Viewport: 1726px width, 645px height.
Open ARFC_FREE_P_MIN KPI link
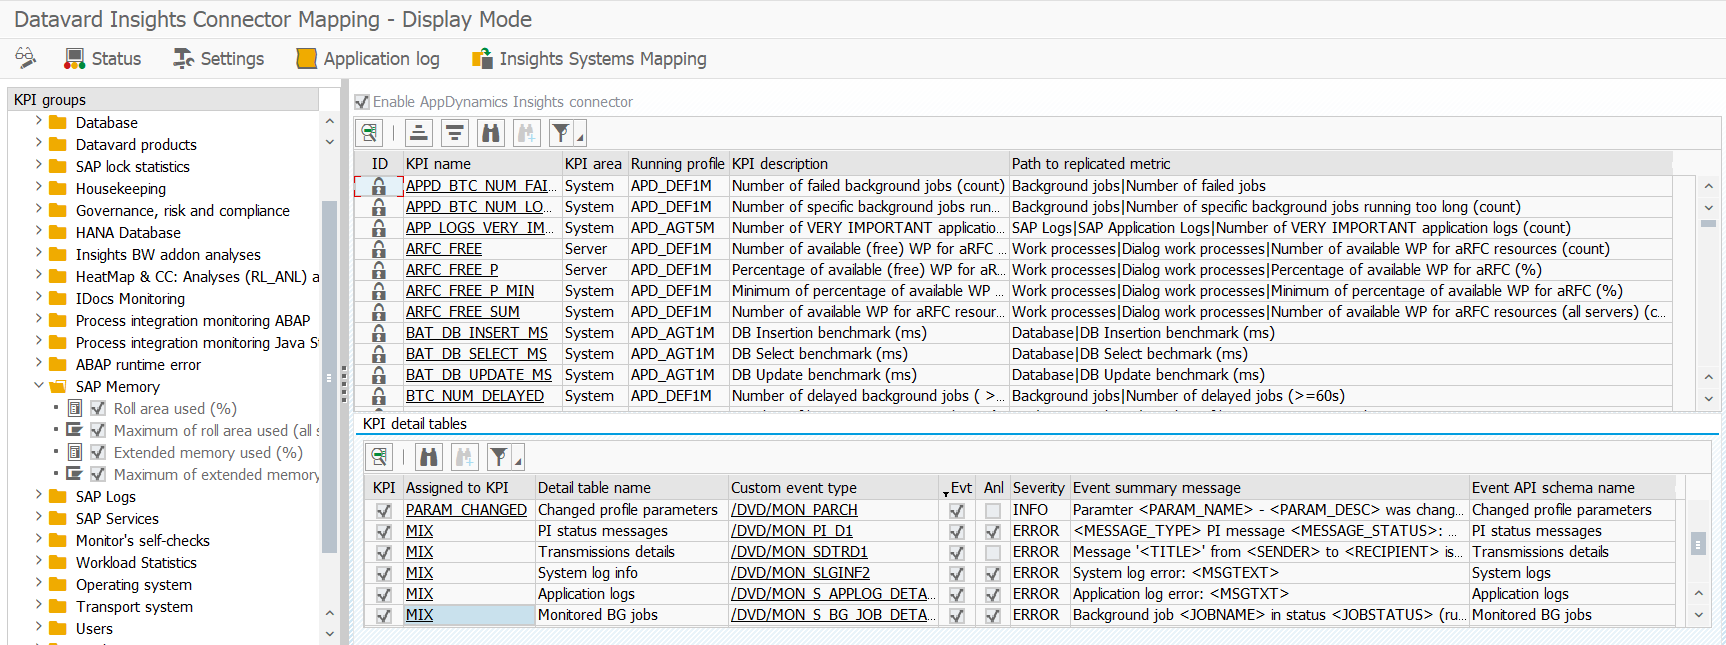click(x=470, y=291)
